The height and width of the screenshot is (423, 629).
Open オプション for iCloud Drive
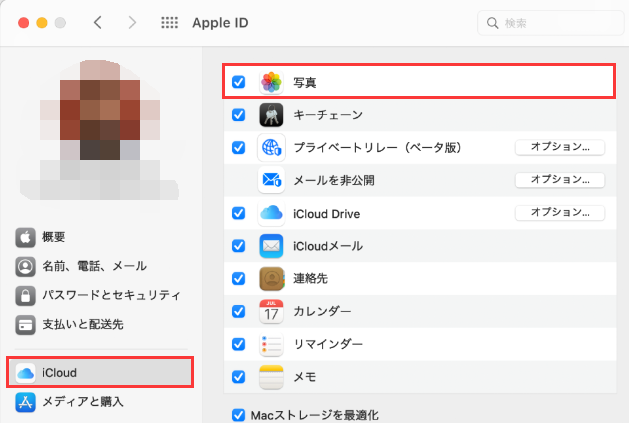560,213
